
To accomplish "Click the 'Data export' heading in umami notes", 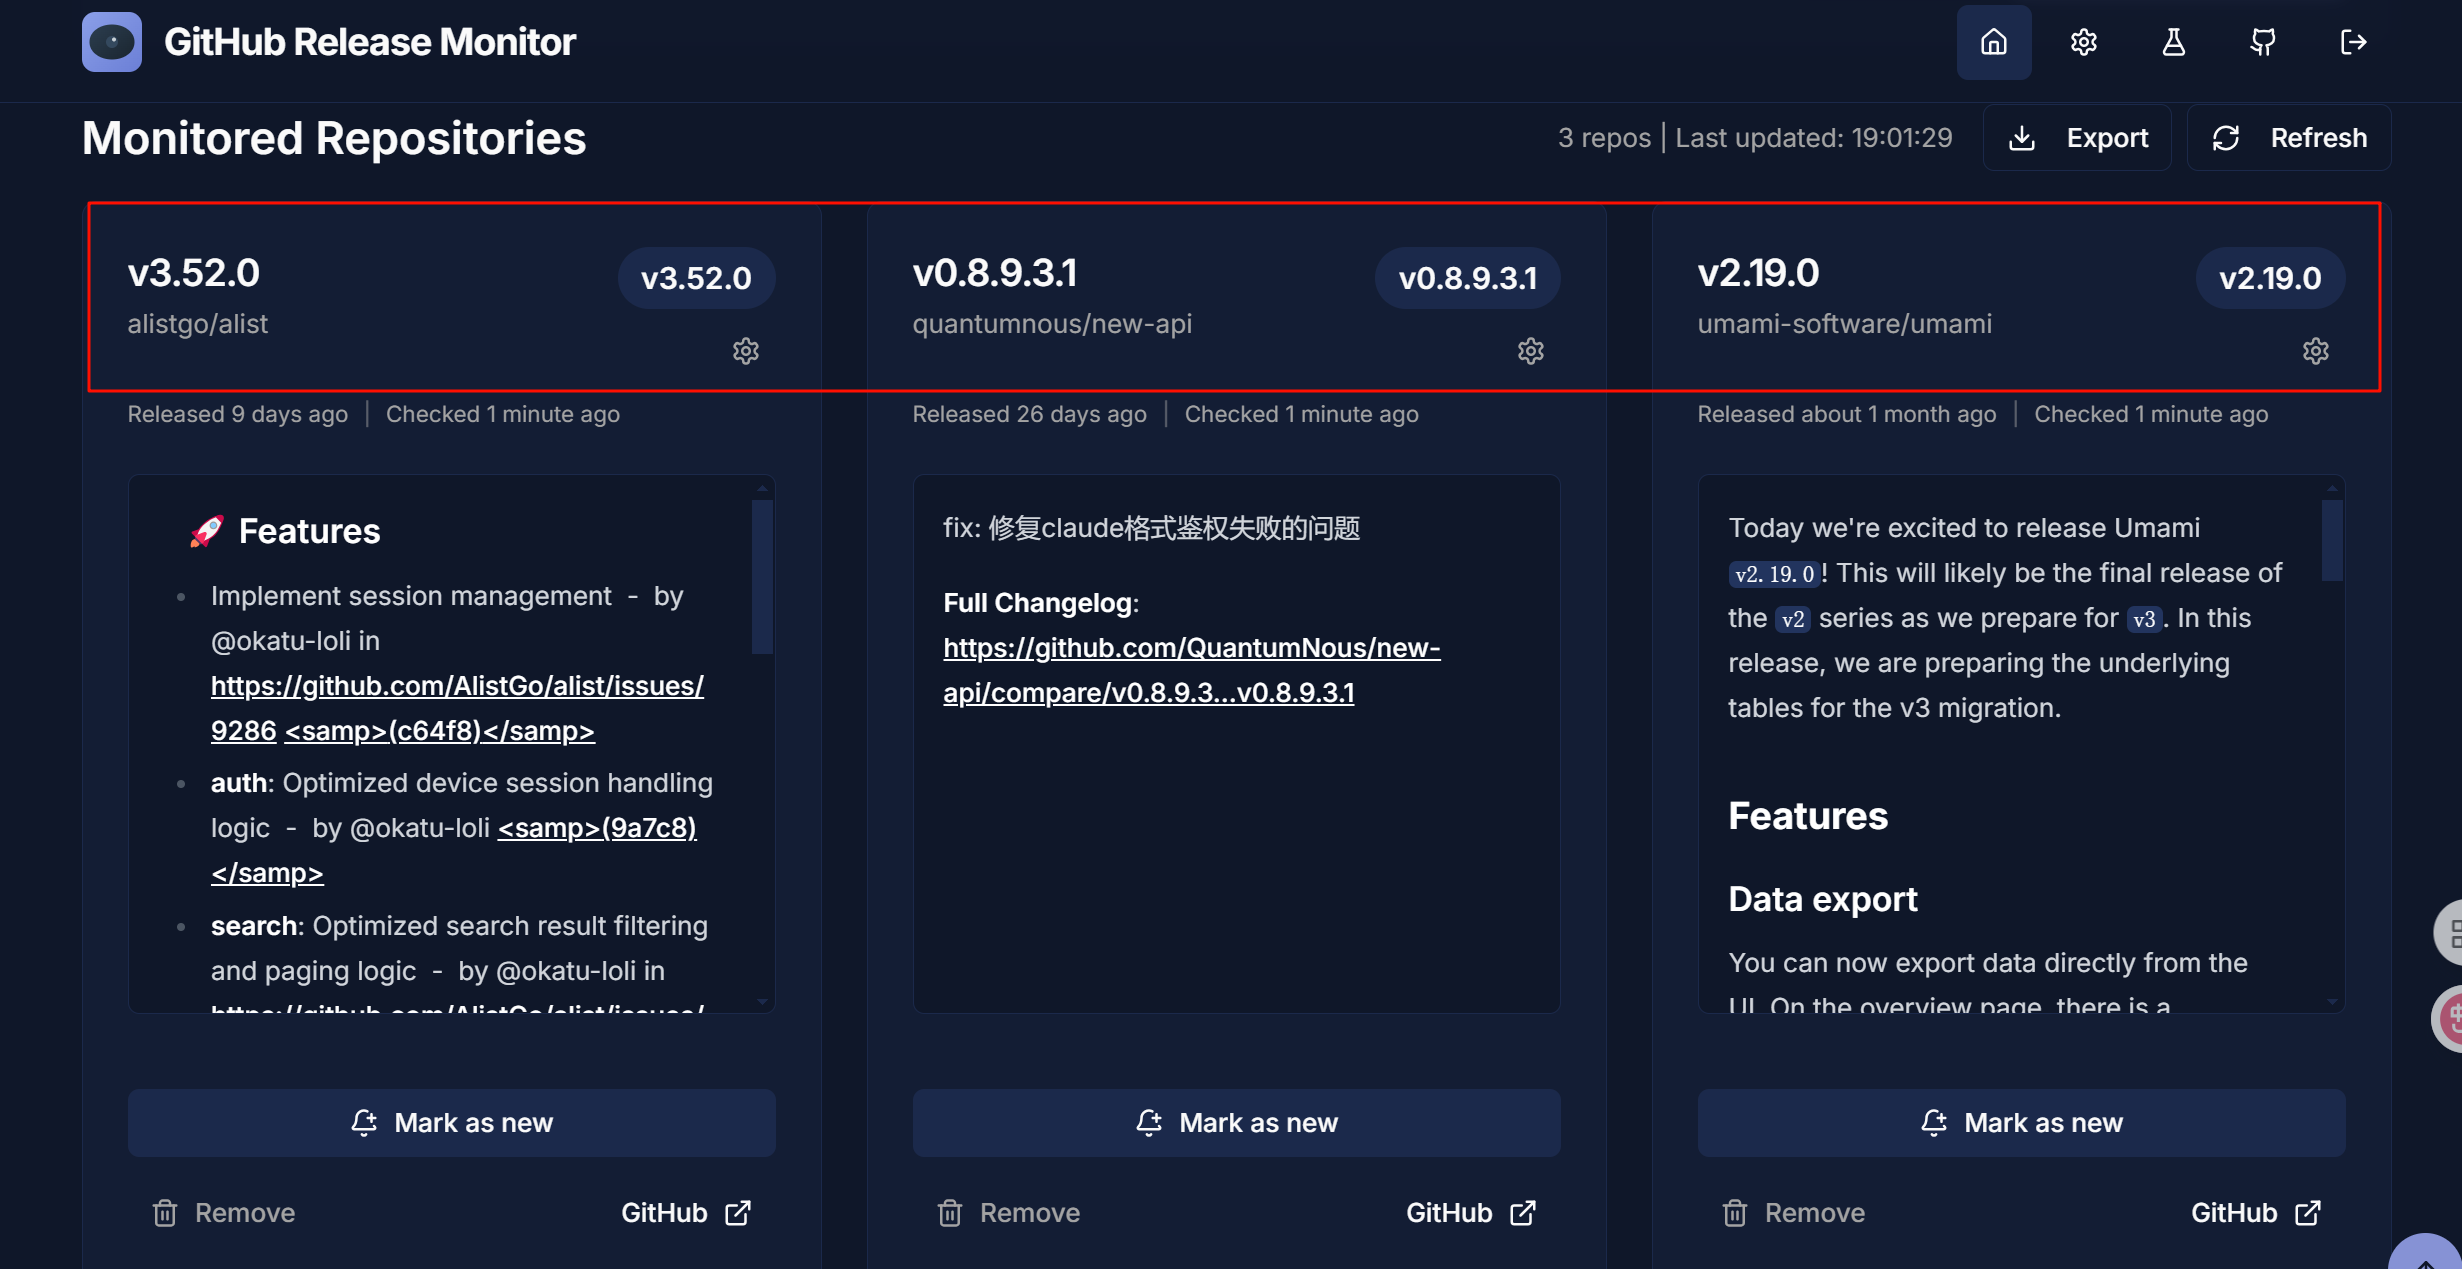I will [1823, 899].
